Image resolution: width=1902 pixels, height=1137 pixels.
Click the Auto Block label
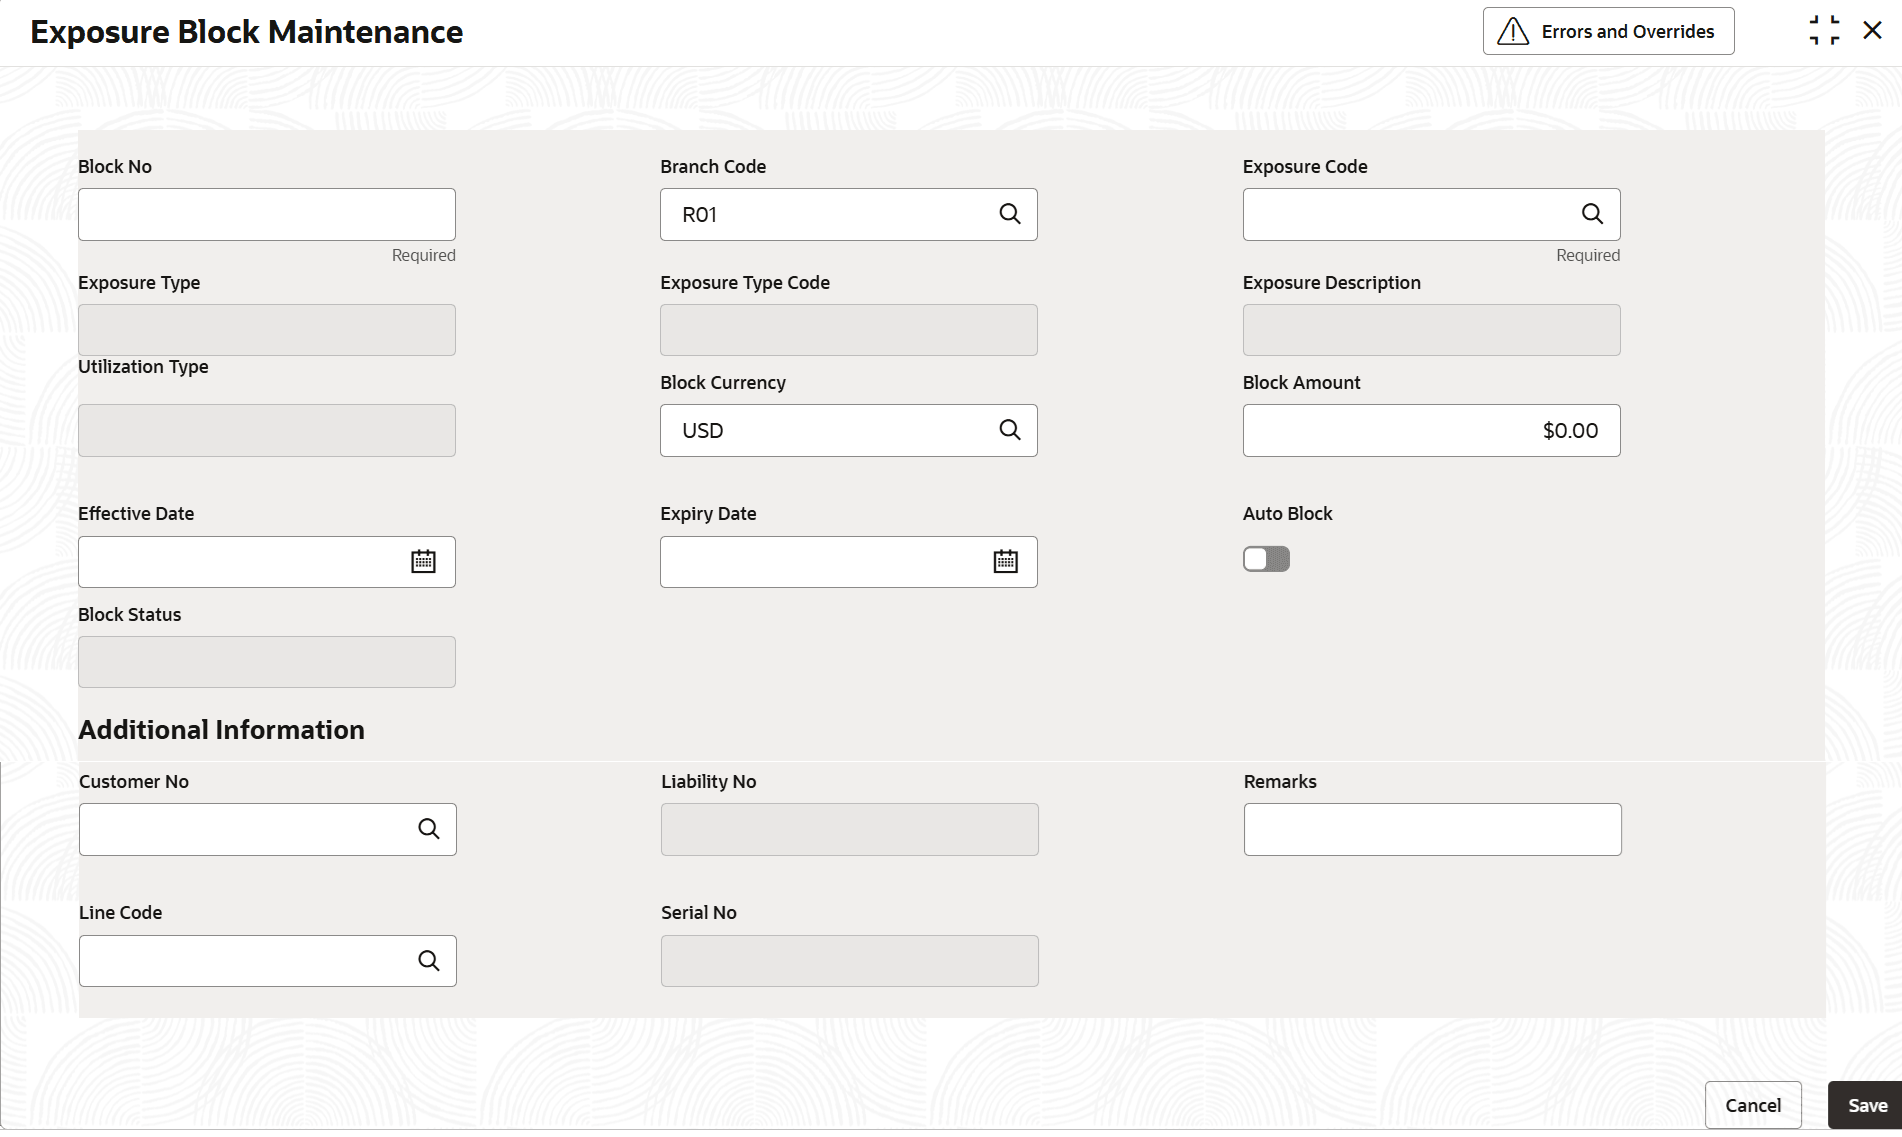1287,513
